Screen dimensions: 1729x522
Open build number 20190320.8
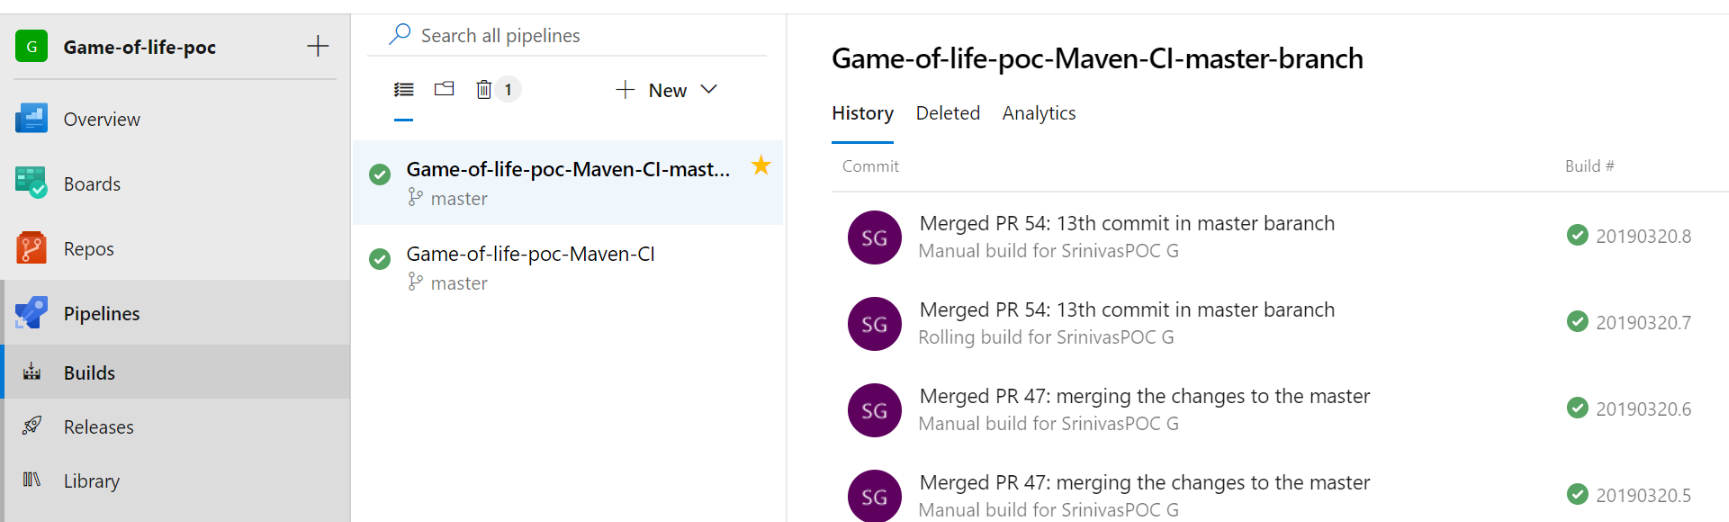click(1643, 236)
